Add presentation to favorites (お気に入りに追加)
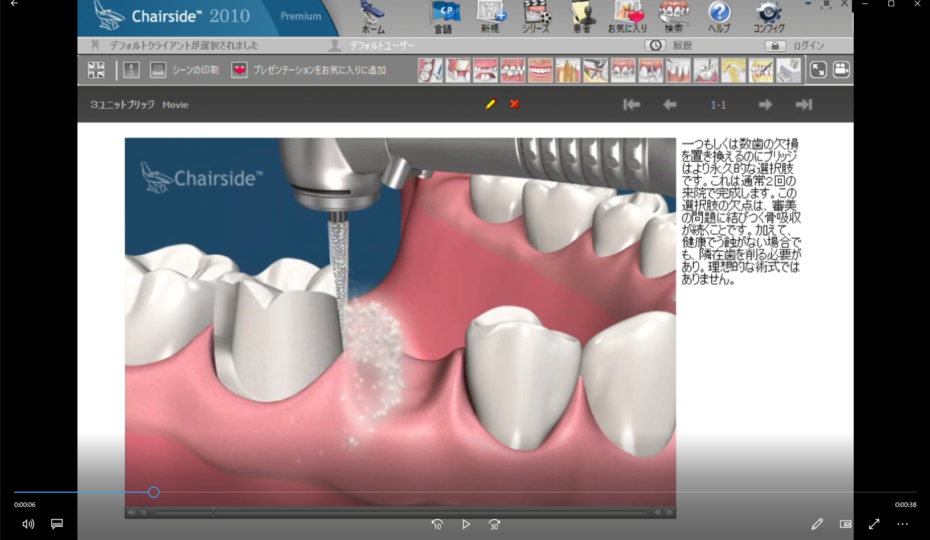The height and width of the screenshot is (540, 930). point(308,70)
